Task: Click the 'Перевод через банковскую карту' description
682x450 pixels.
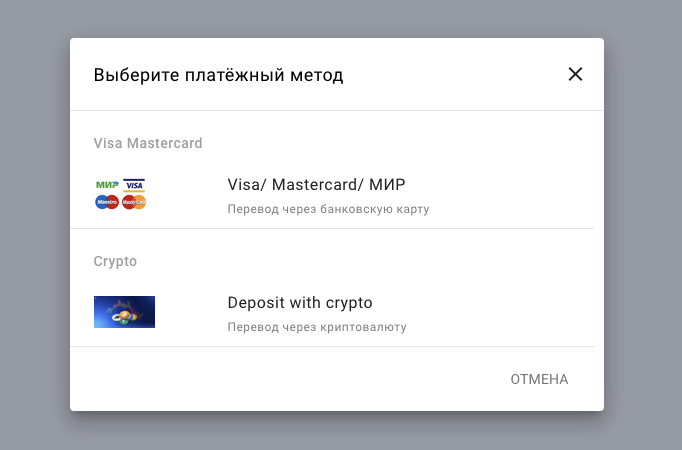Action: tap(328, 209)
